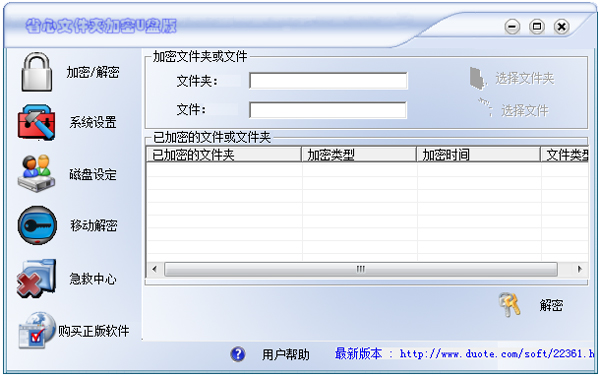Maximize the window
Viewport: 600px width, 377px height.
pyautogui.click(x=537, y=27)
